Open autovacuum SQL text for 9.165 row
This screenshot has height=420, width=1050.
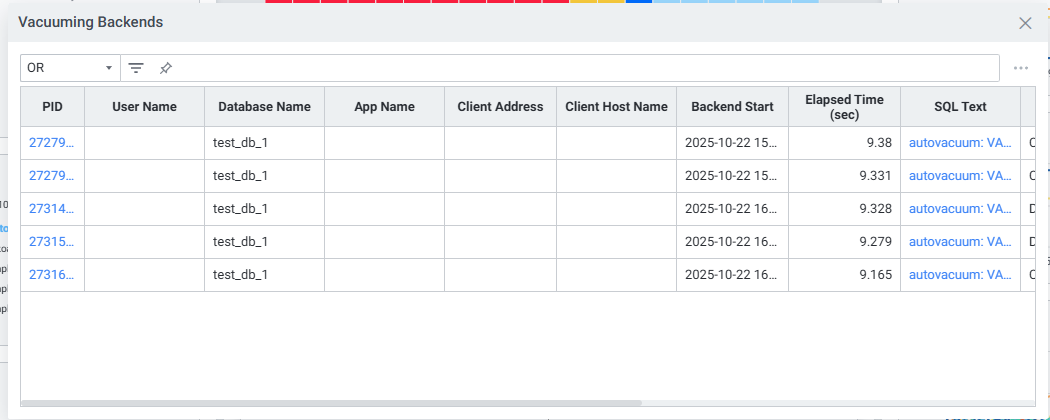(x=960, y=275)
